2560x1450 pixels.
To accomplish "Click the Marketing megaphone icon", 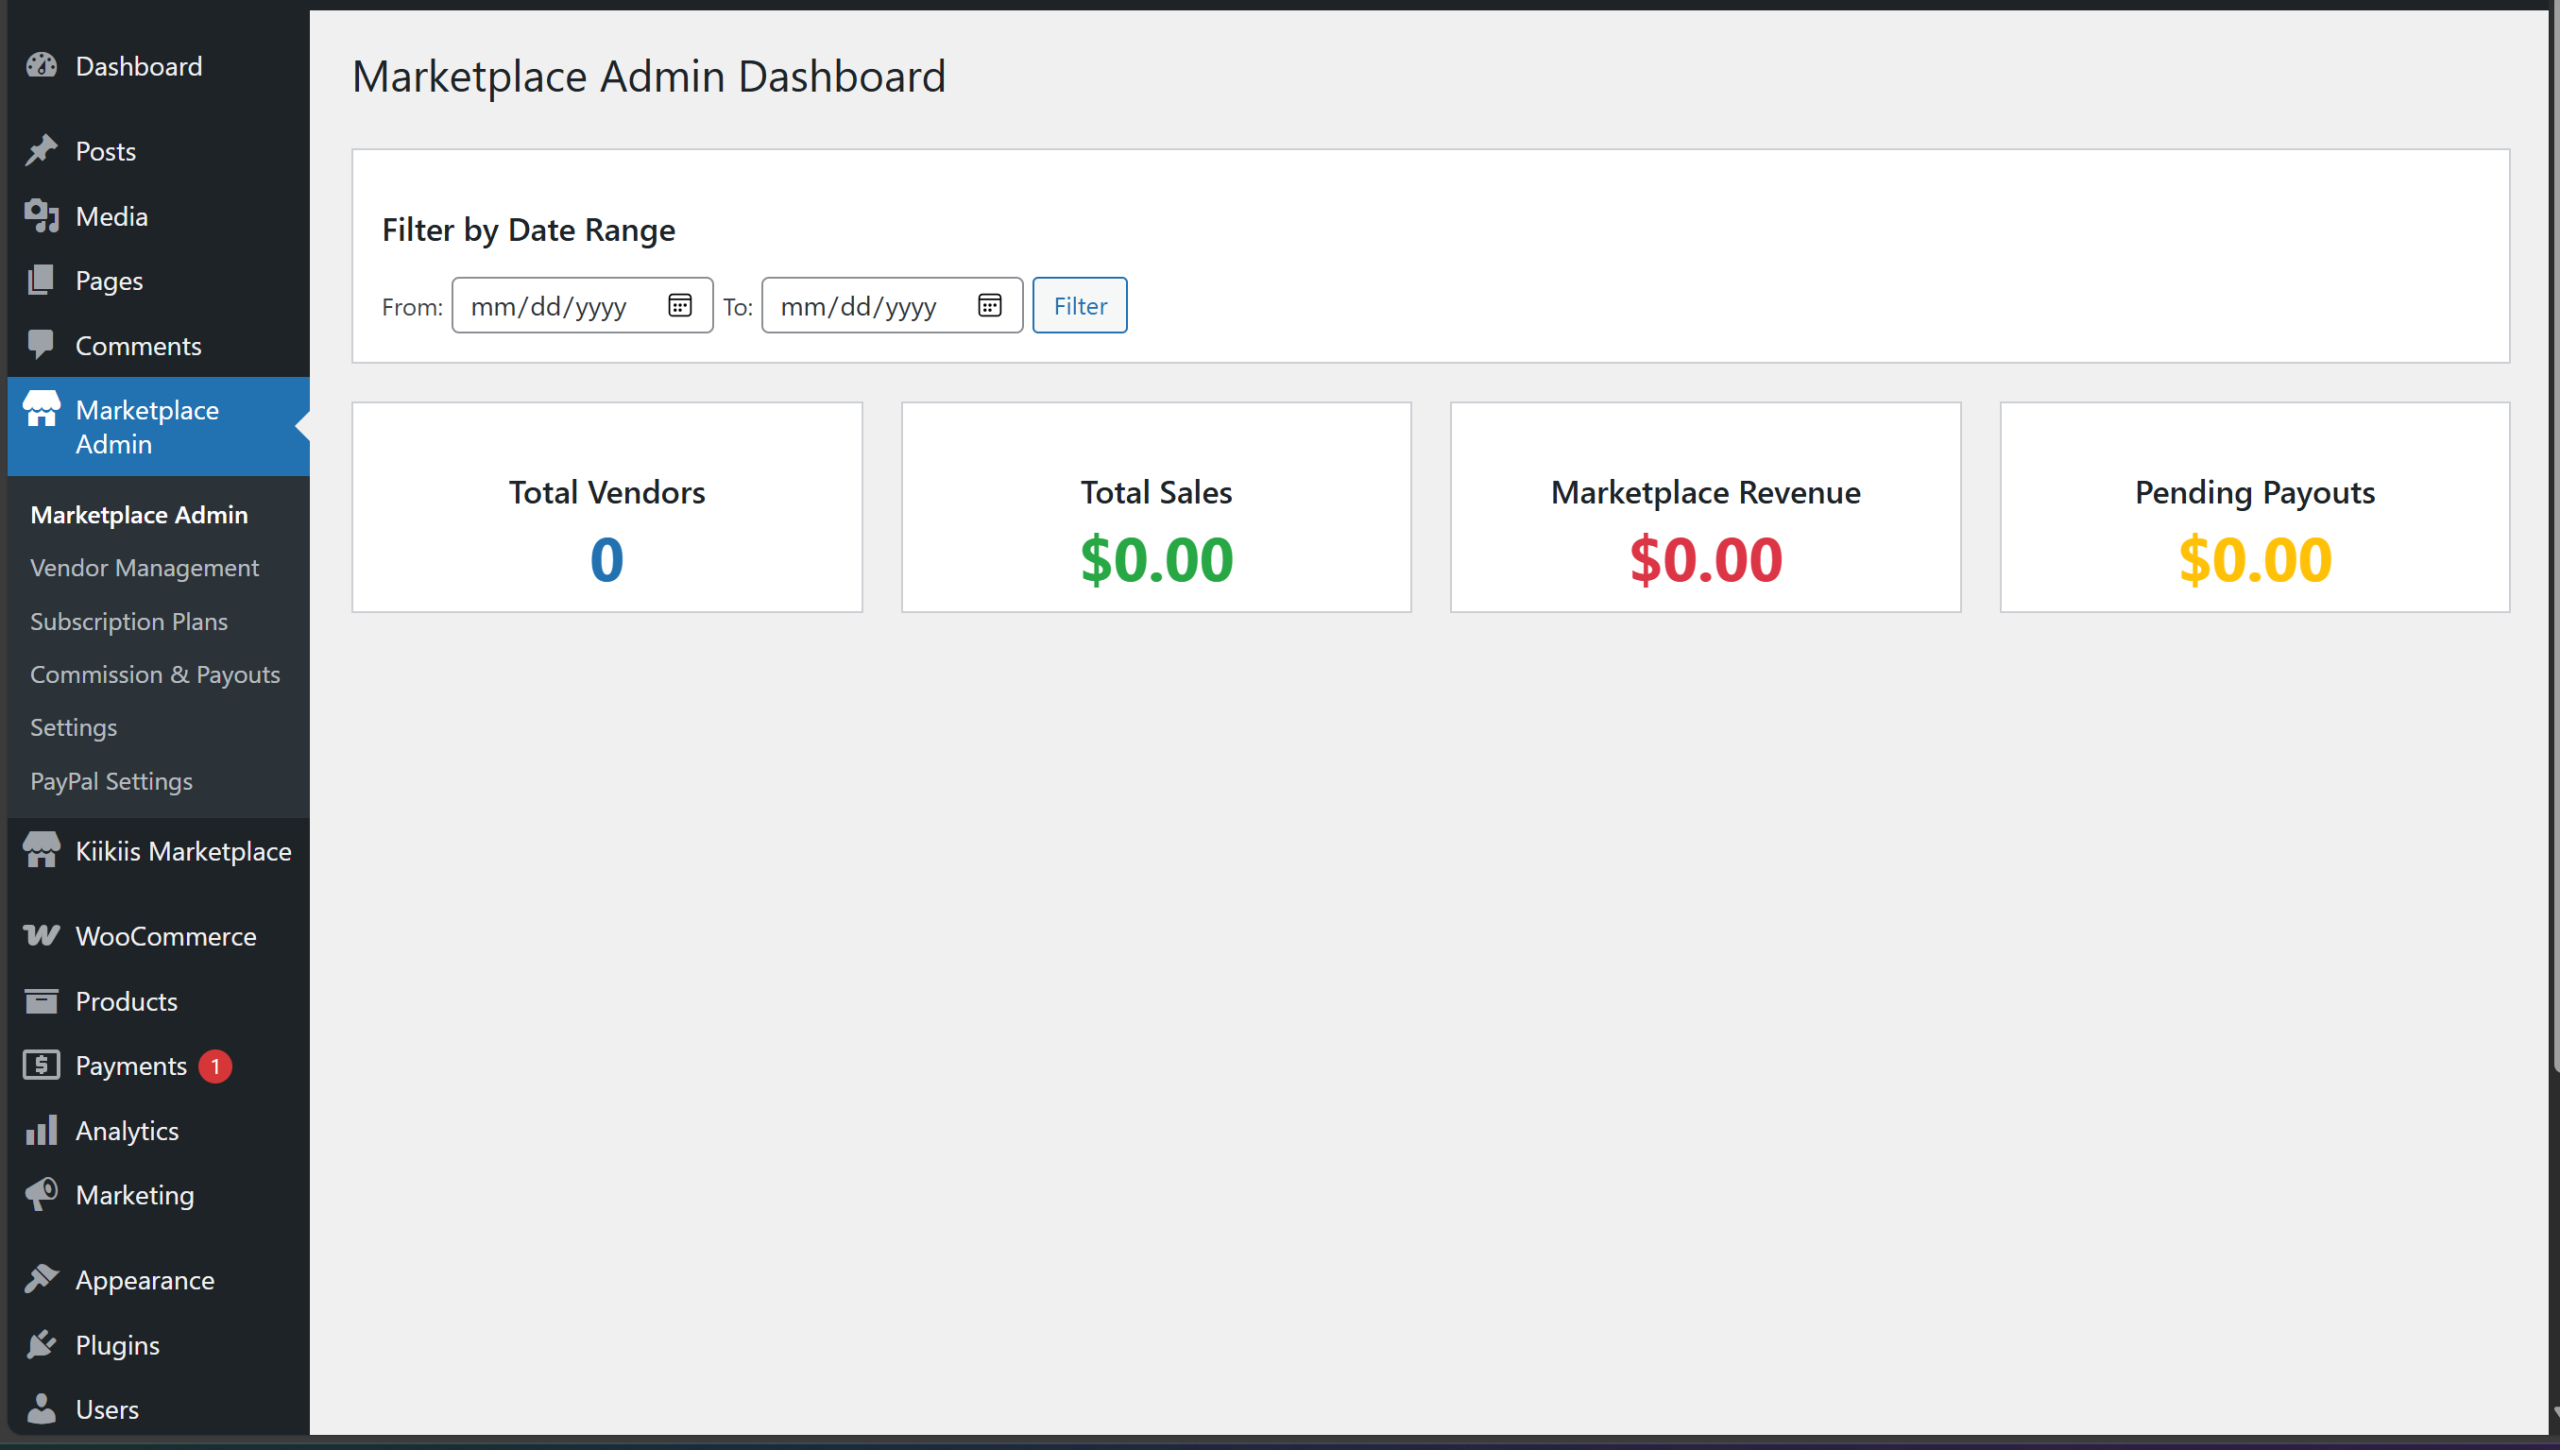I will pyautogui.click(x=41, y=1195).
